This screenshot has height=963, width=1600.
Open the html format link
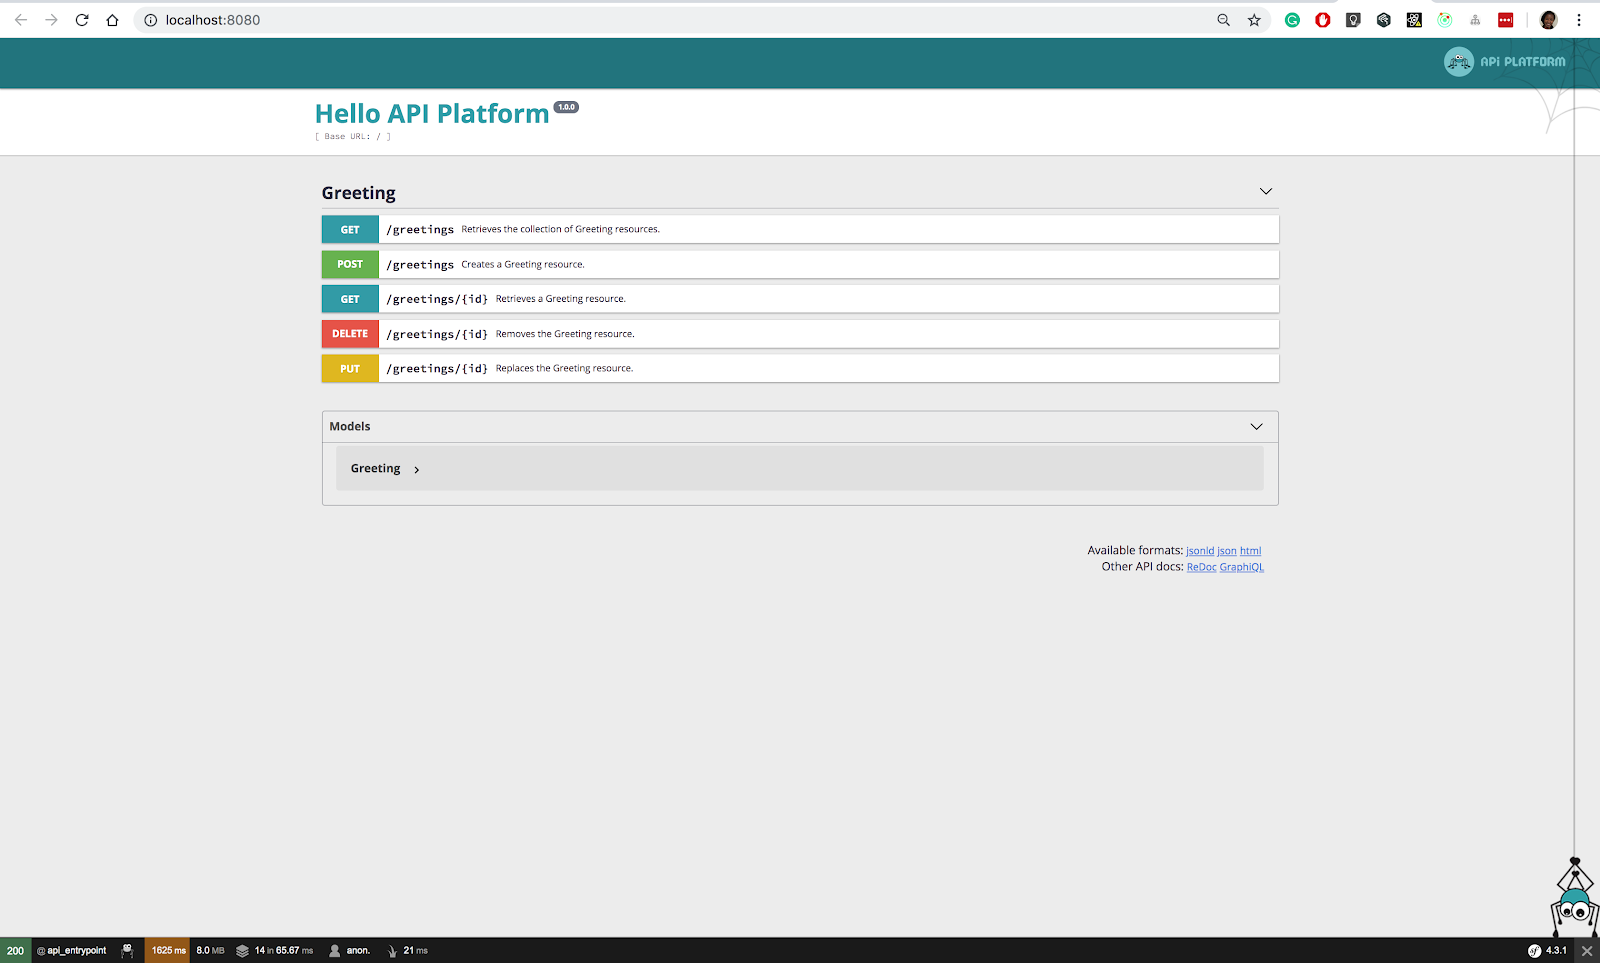coord(1250,551)
